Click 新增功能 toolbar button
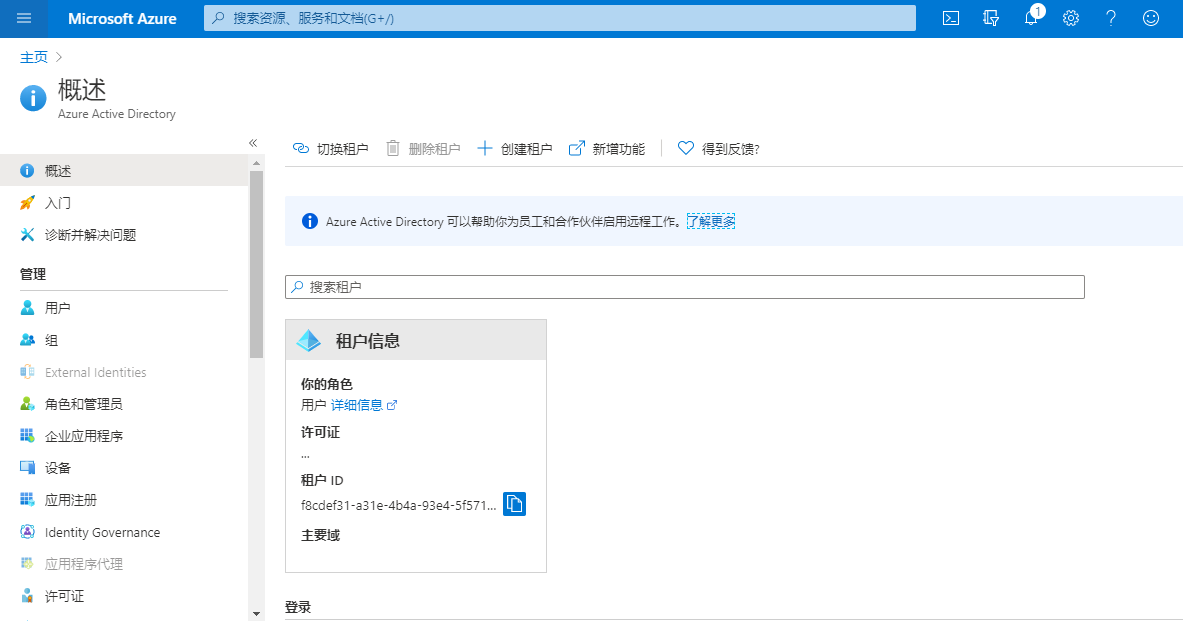 [x=607, y=149]
